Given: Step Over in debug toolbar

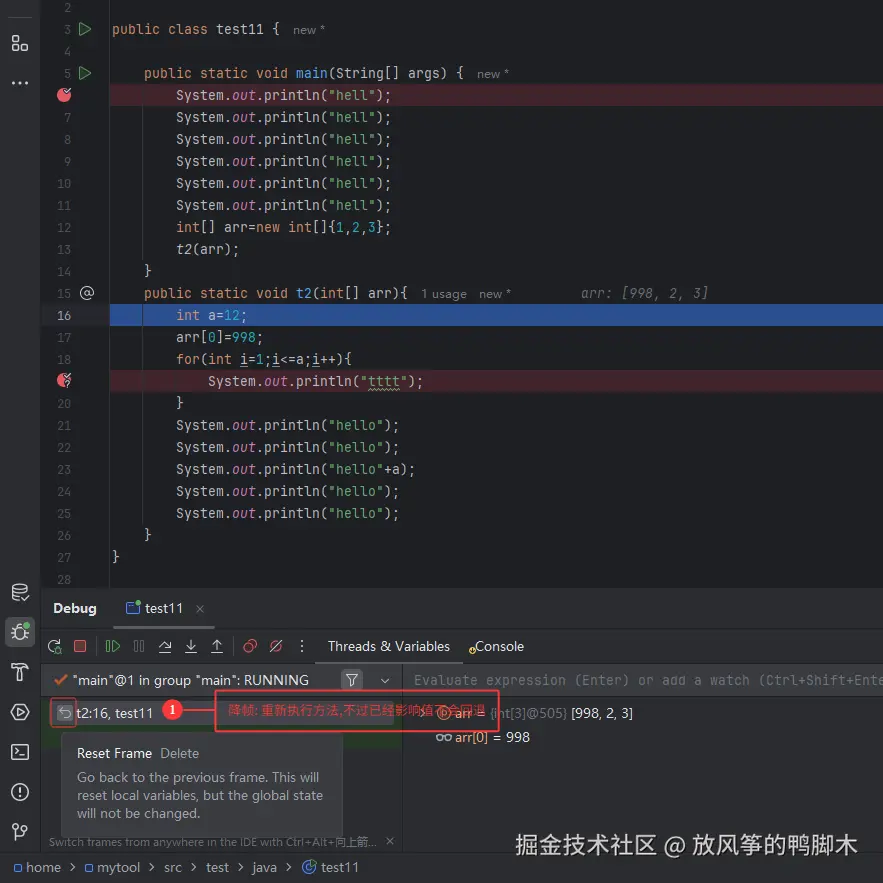Looking at the screenshot, I should [165, 646].
